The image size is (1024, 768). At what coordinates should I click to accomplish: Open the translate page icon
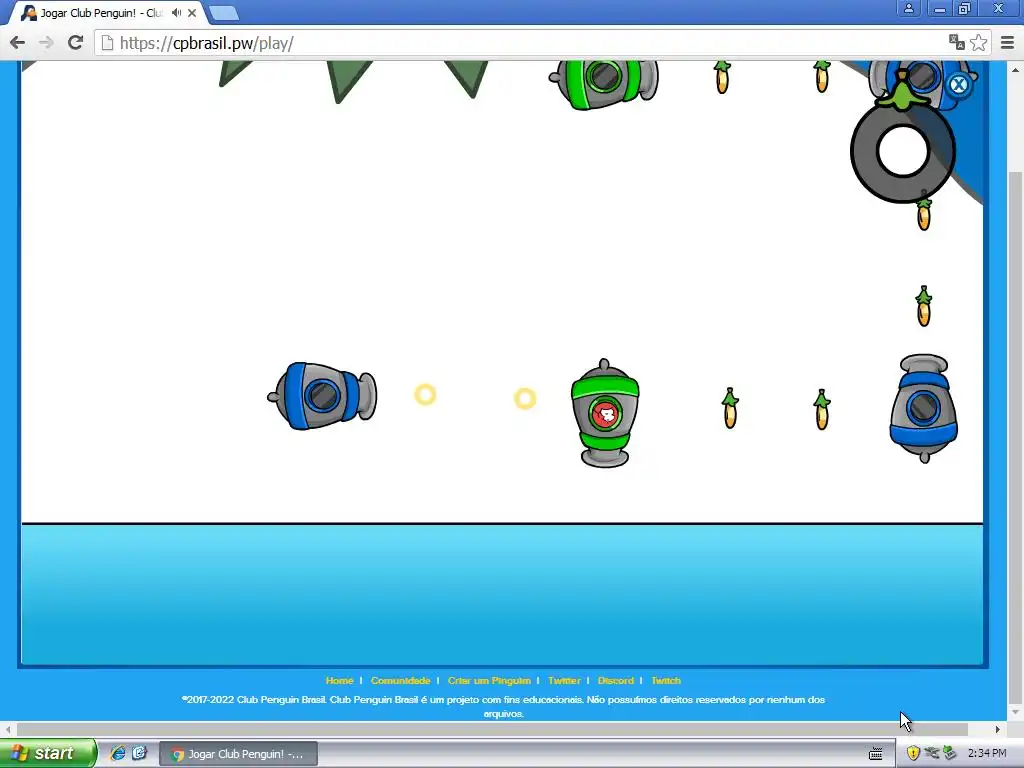click(x=957, y=42)
